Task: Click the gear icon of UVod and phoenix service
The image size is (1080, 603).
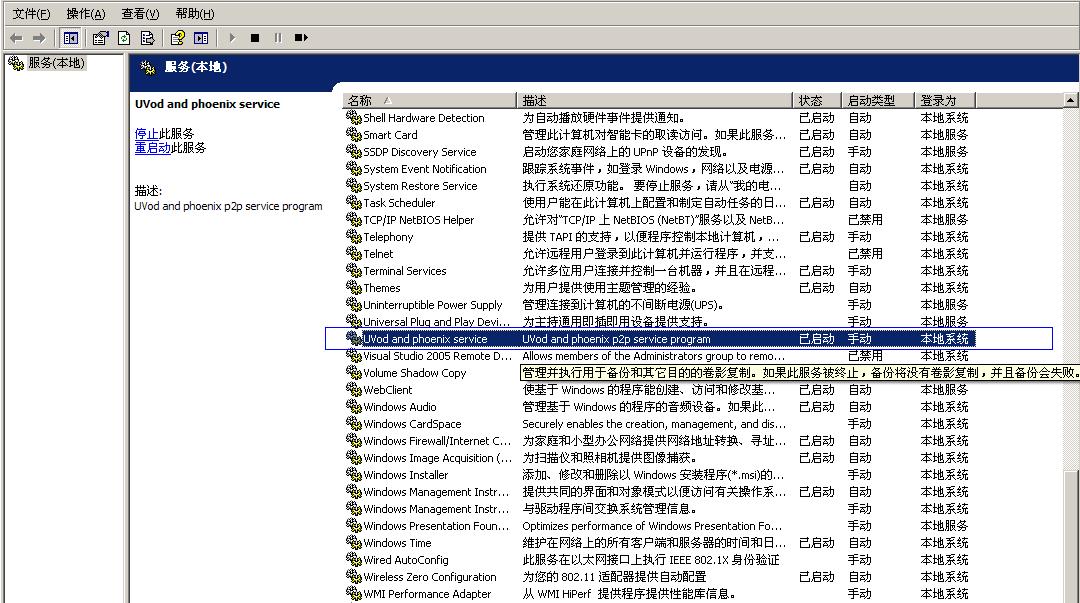Action: [x=353, y=339]
